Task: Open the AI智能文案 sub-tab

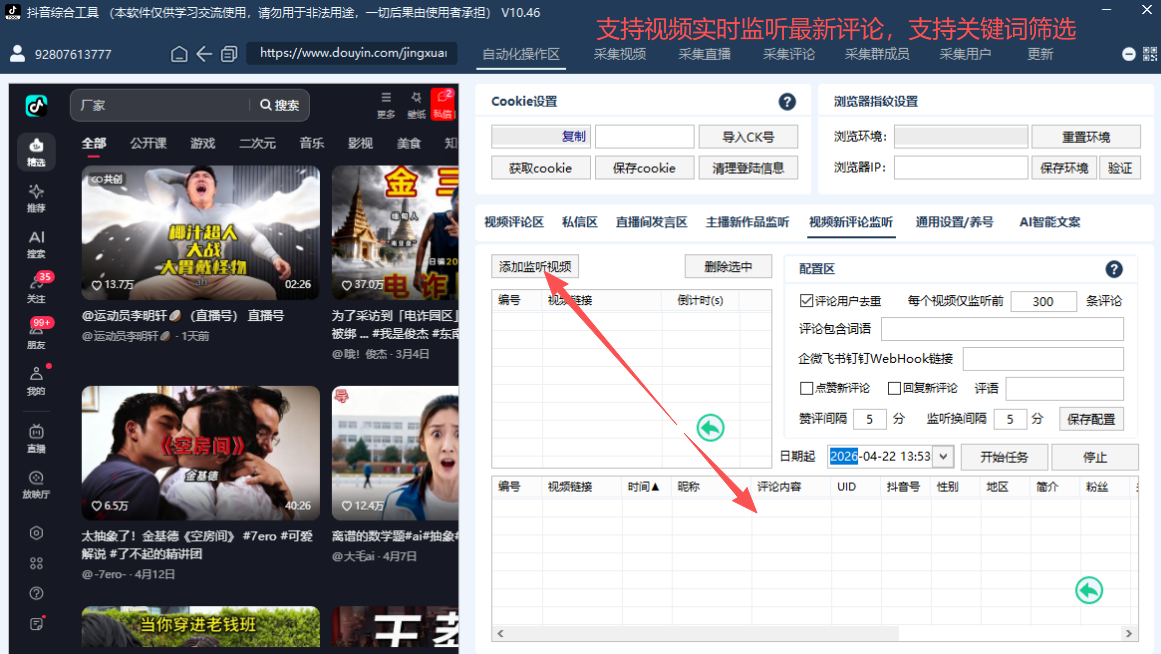Action: (1050, 222)
